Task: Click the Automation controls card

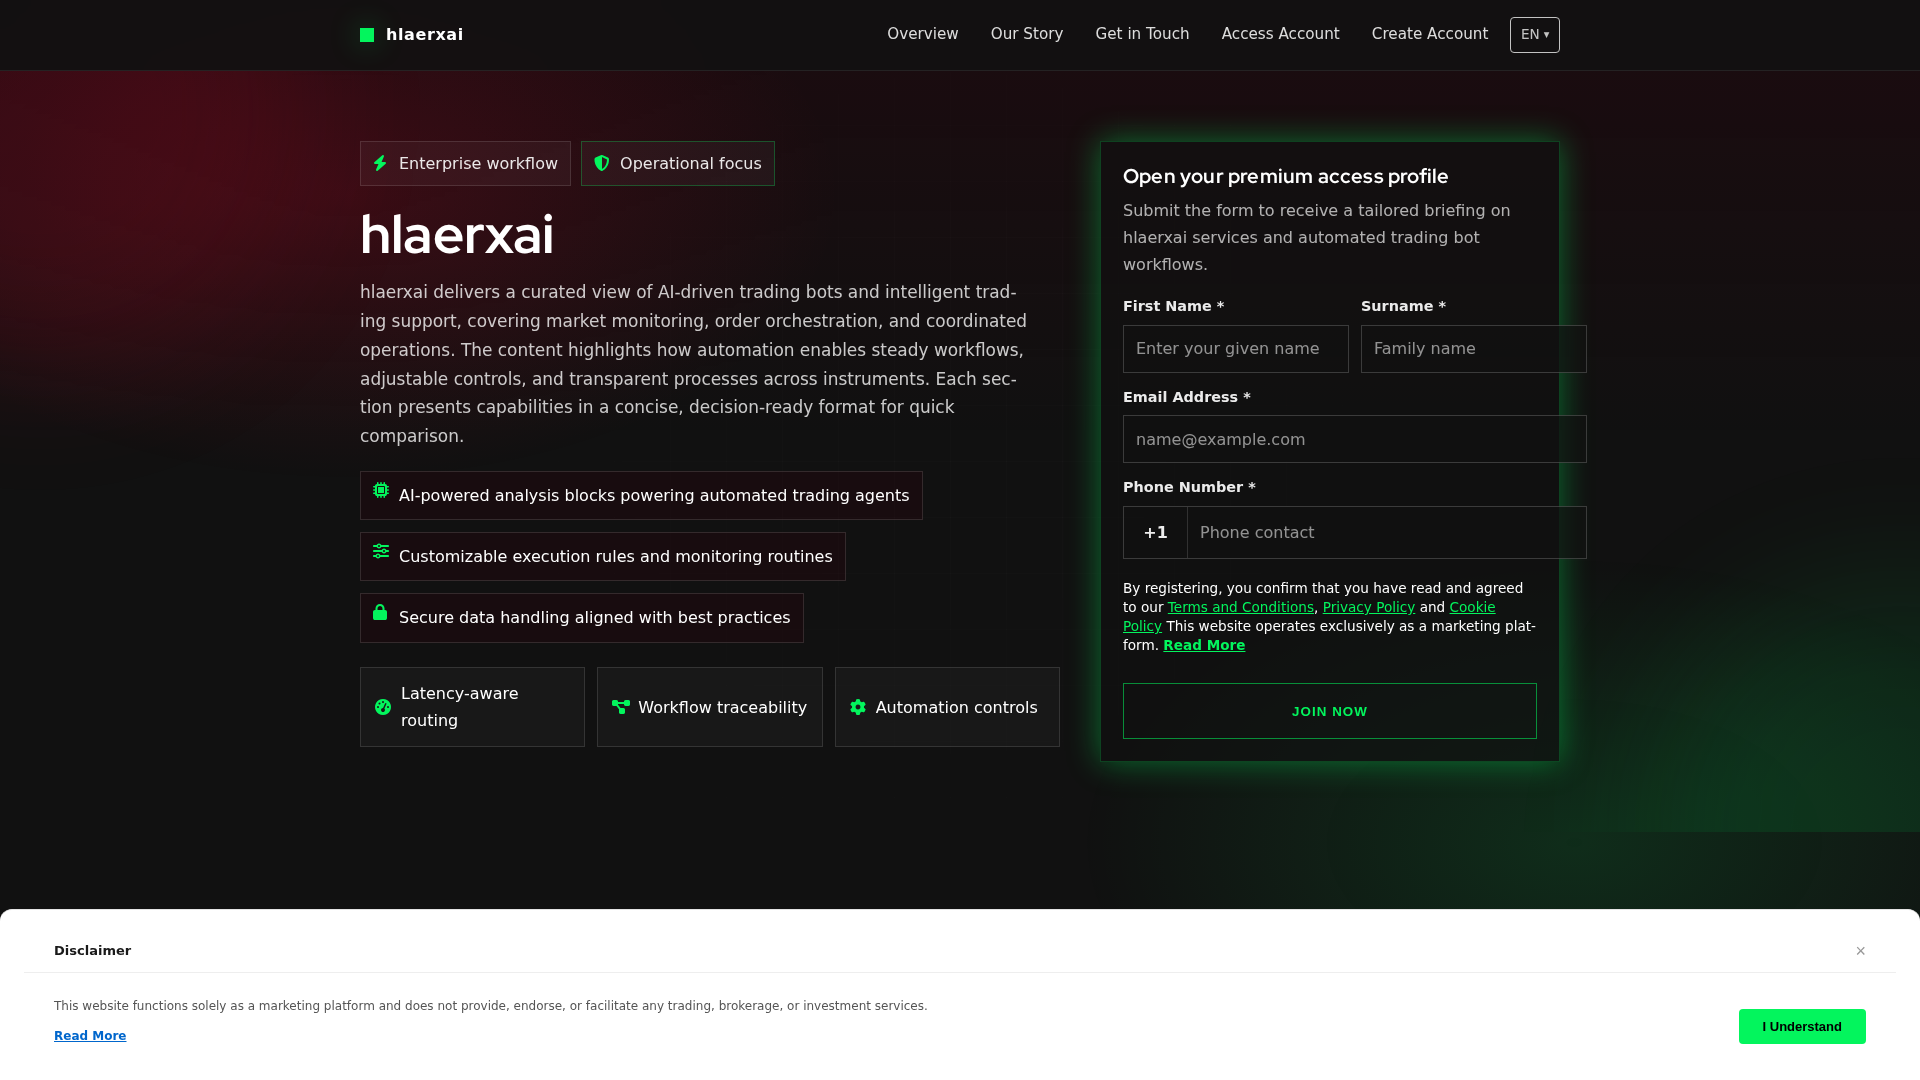Action: [x=947, y=707]
